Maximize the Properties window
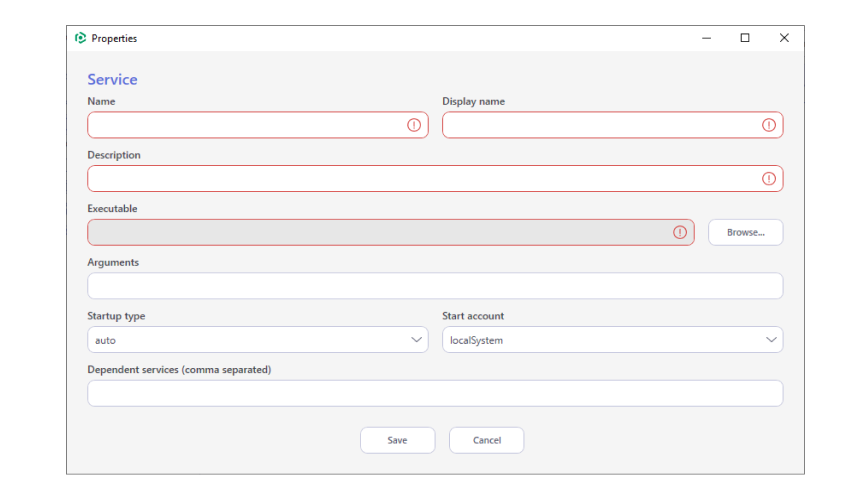The height and width of the screenshot is (500, 865). [745, 38]
